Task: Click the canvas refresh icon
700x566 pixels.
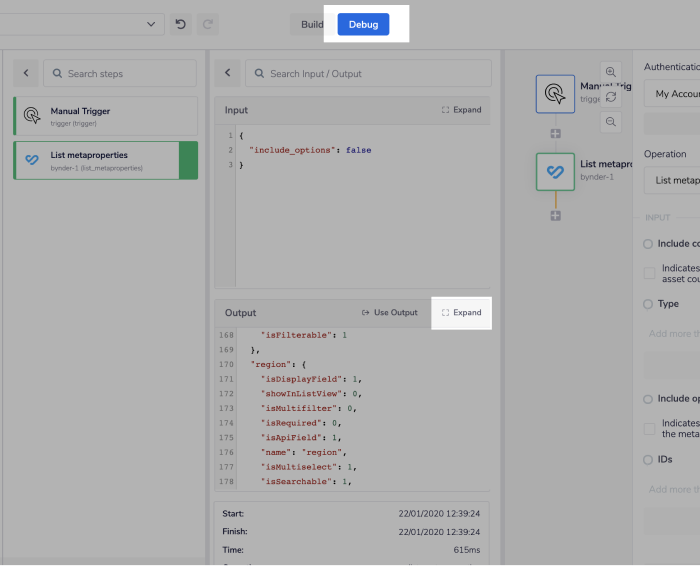Action: tap(611, 97)
